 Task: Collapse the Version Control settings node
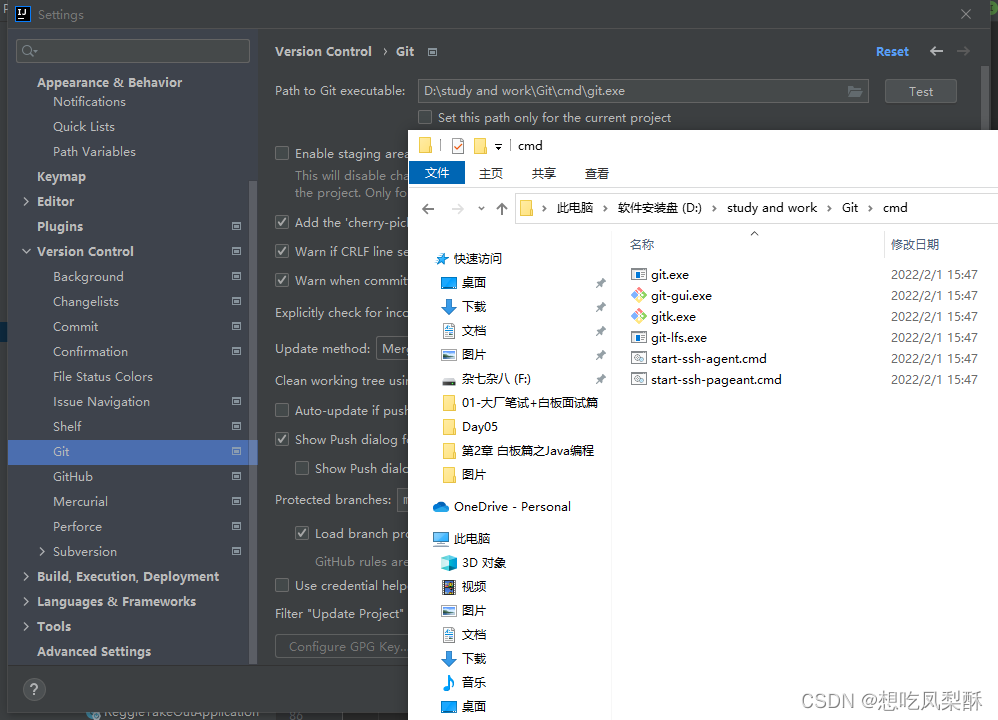click(26, 251)
